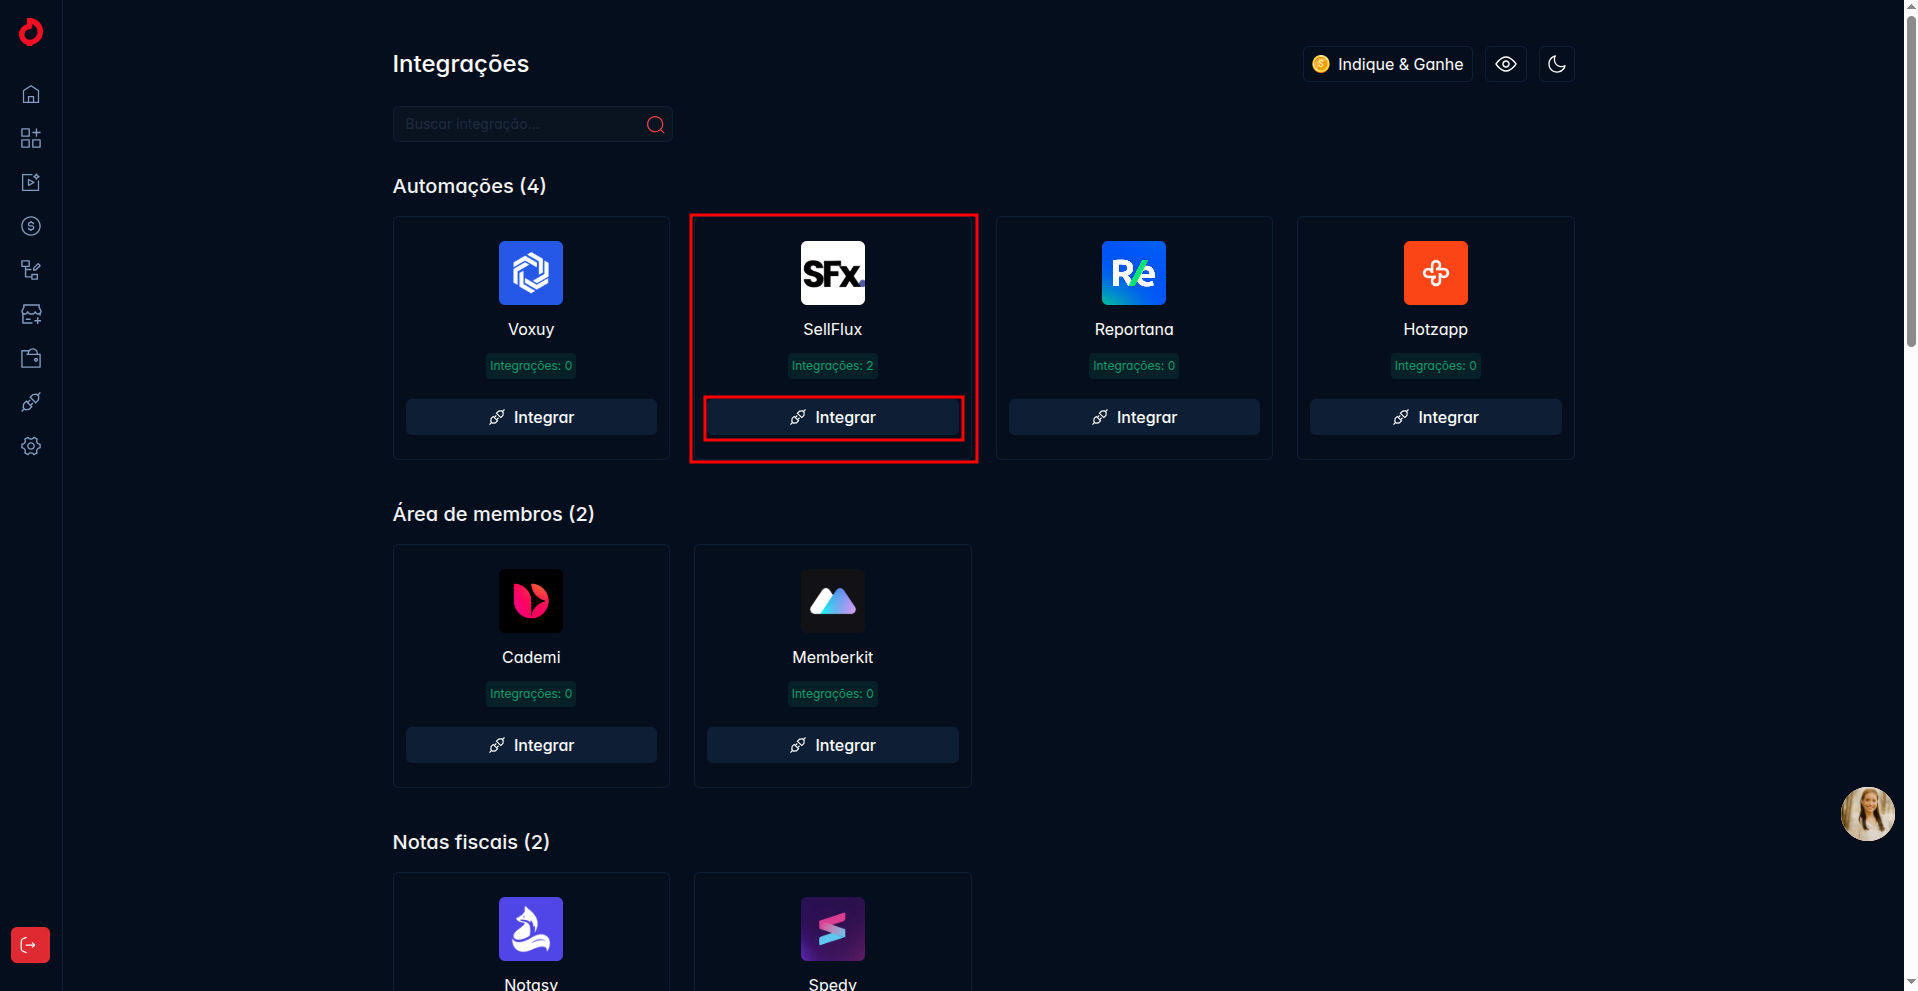Screen dimensions: 1918x991
Task: Click Integrar under Hotzapp
Action: (x=1435, y=417)
